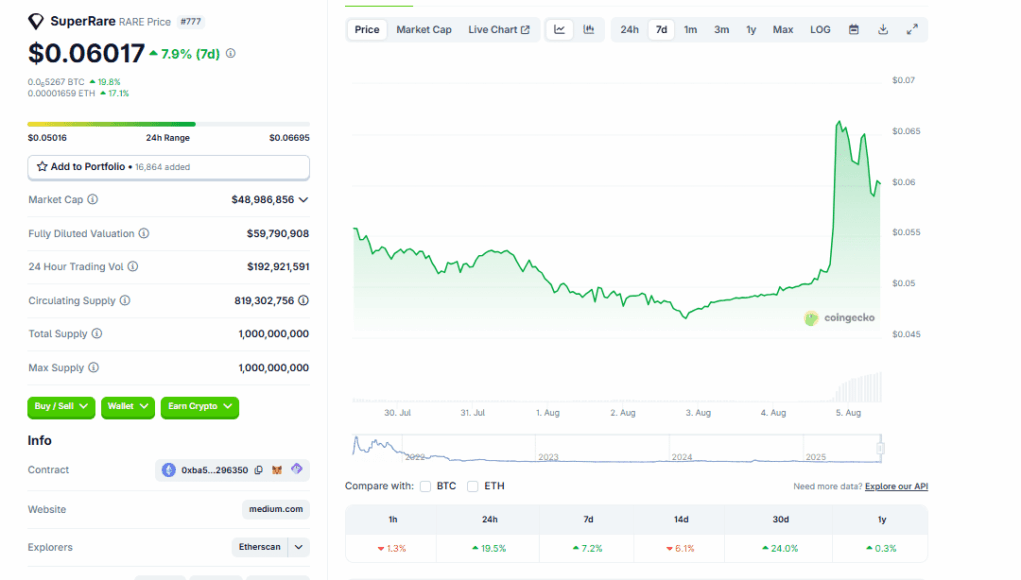Toggle LOG scale on chart
Viewport: 1021px width, 580px height.
point(820,29)
